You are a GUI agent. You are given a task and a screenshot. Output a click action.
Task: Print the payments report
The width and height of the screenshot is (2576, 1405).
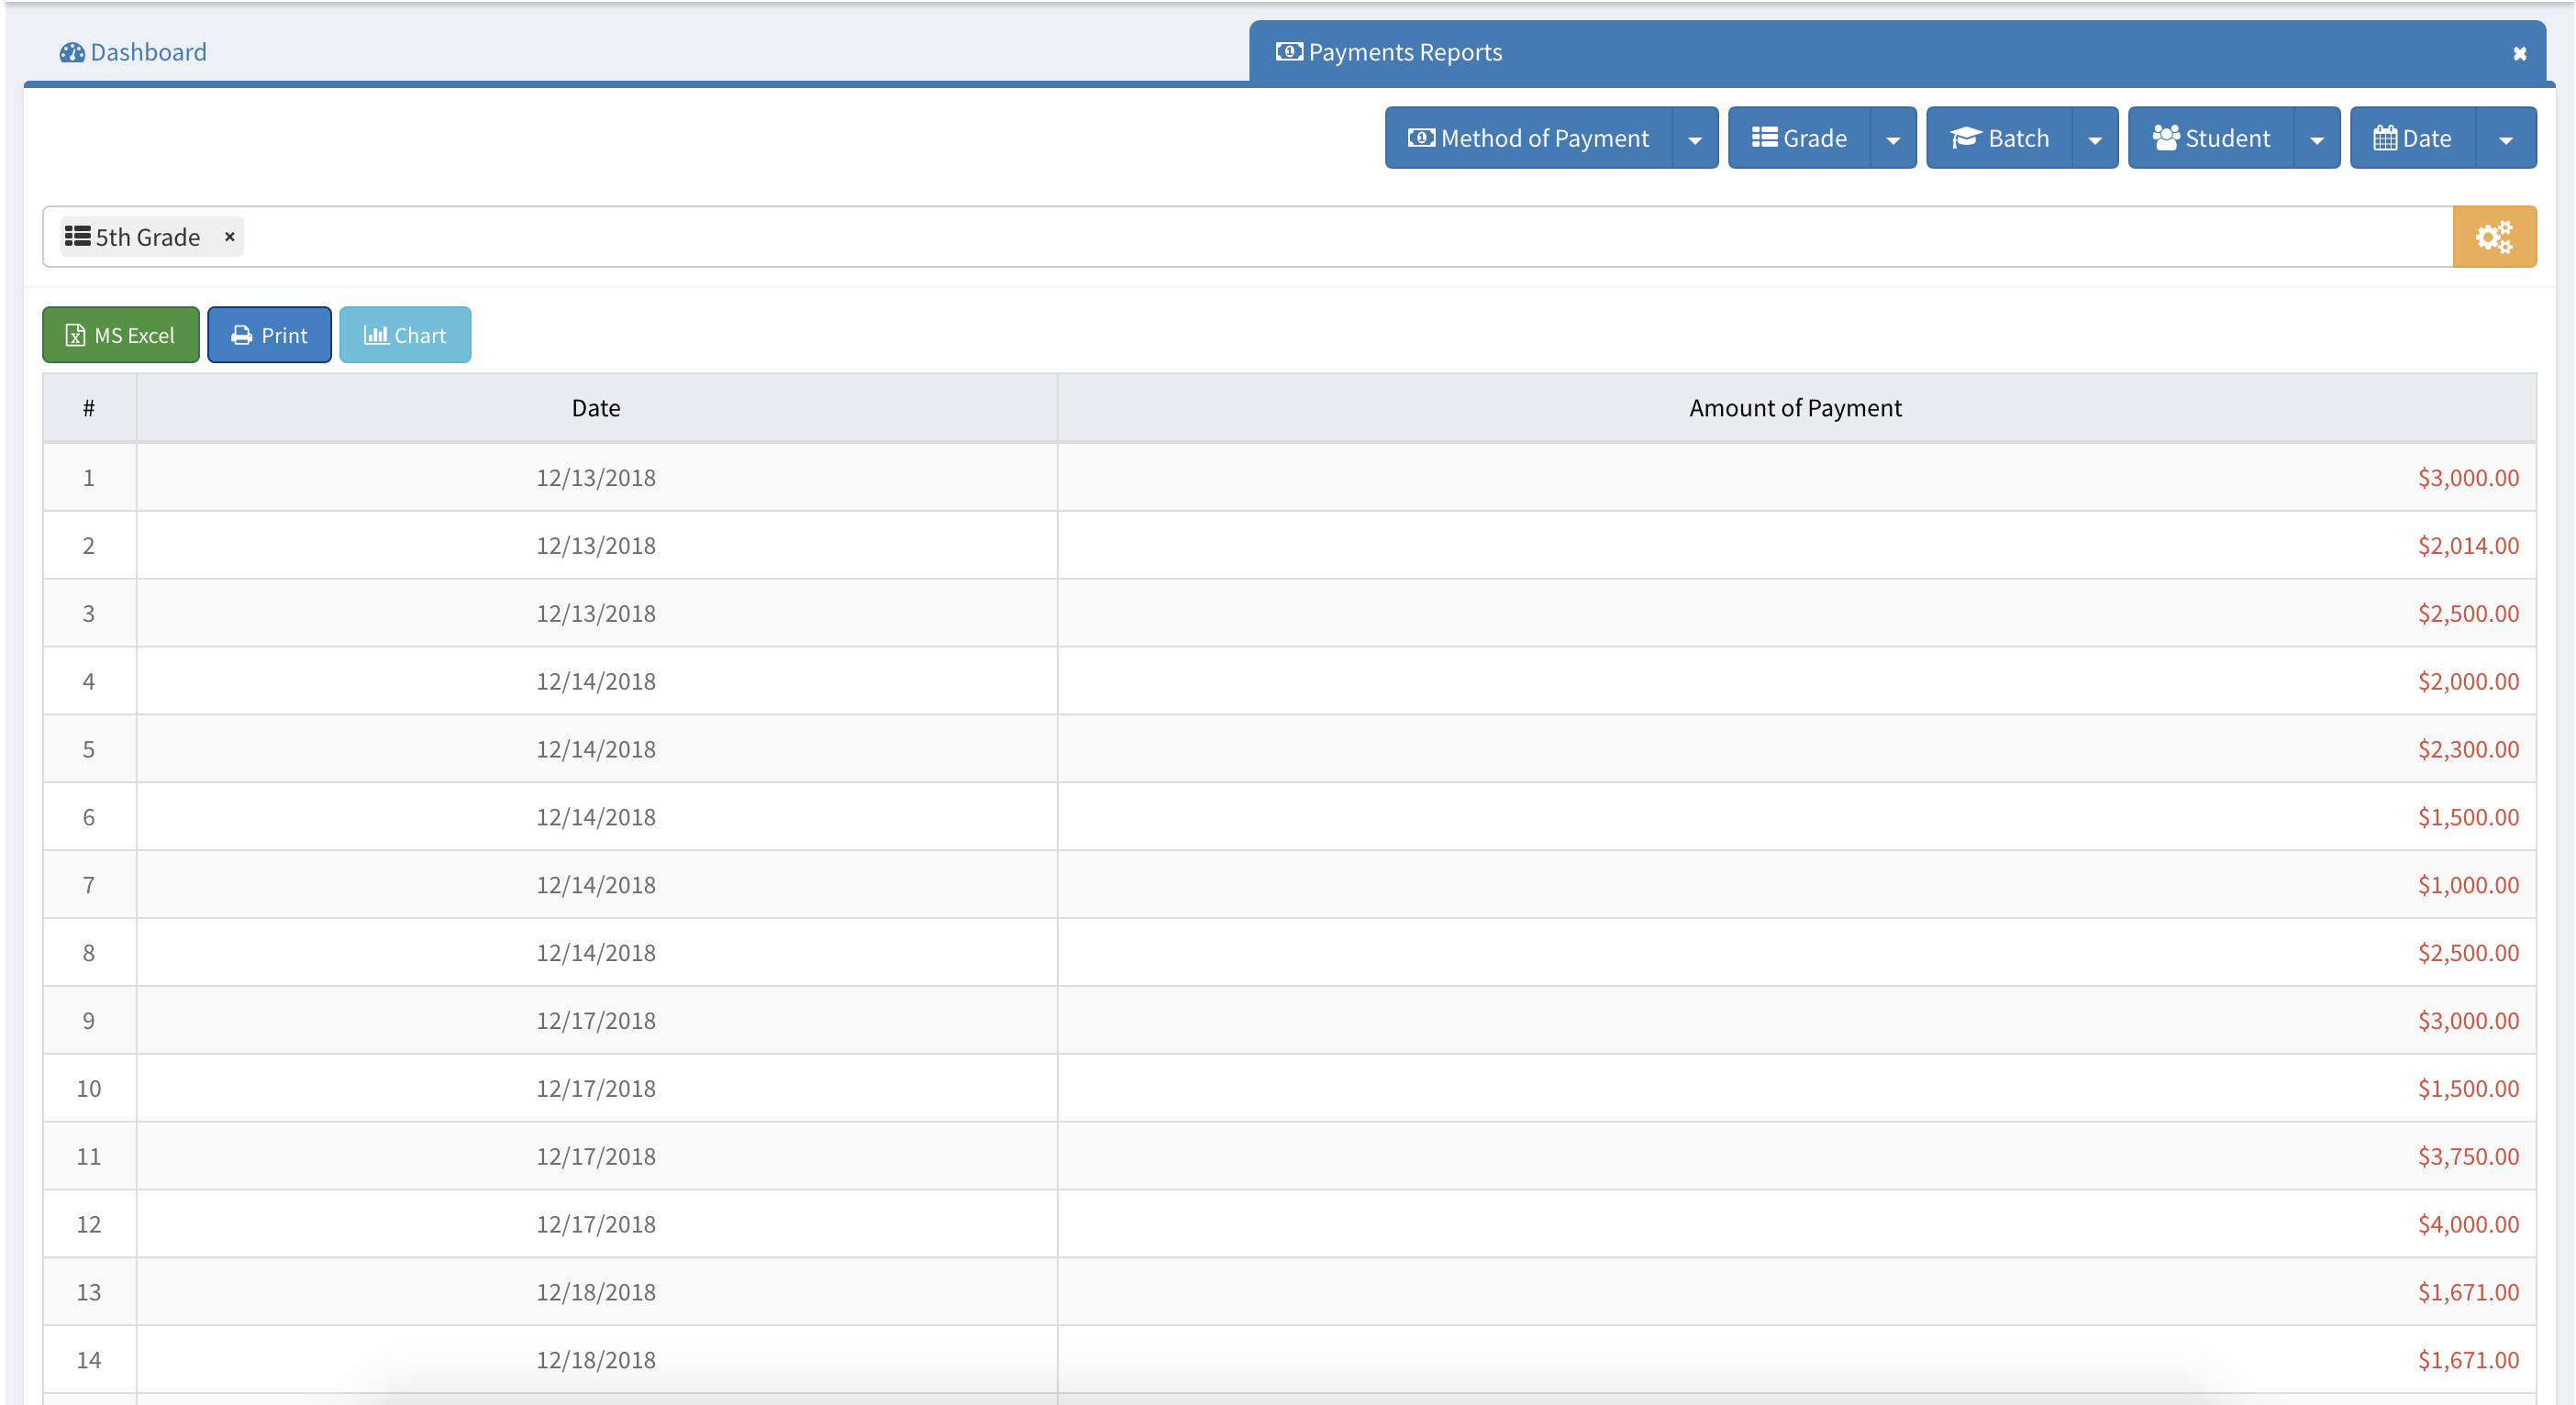coord(269,335)
